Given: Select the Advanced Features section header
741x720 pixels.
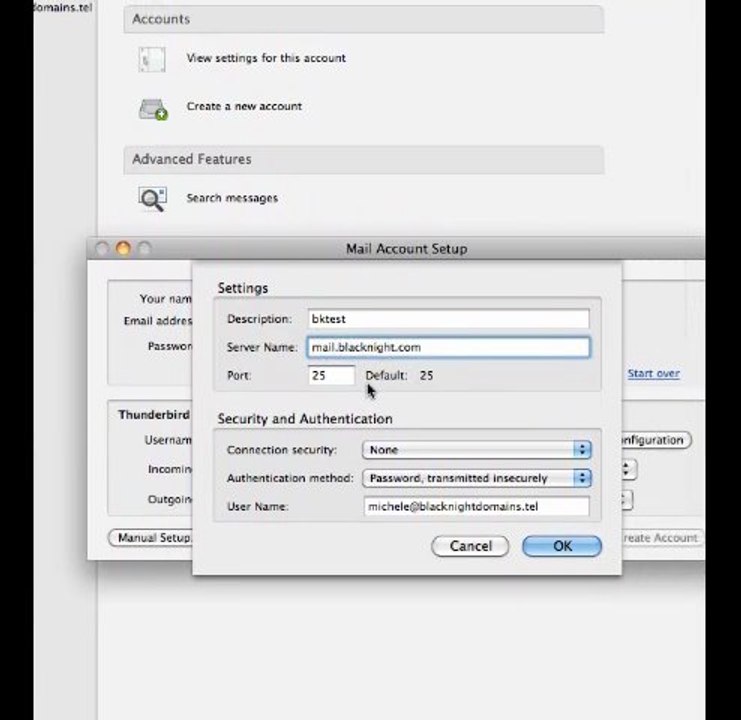Looking at the screenshot, I should 363,160.
